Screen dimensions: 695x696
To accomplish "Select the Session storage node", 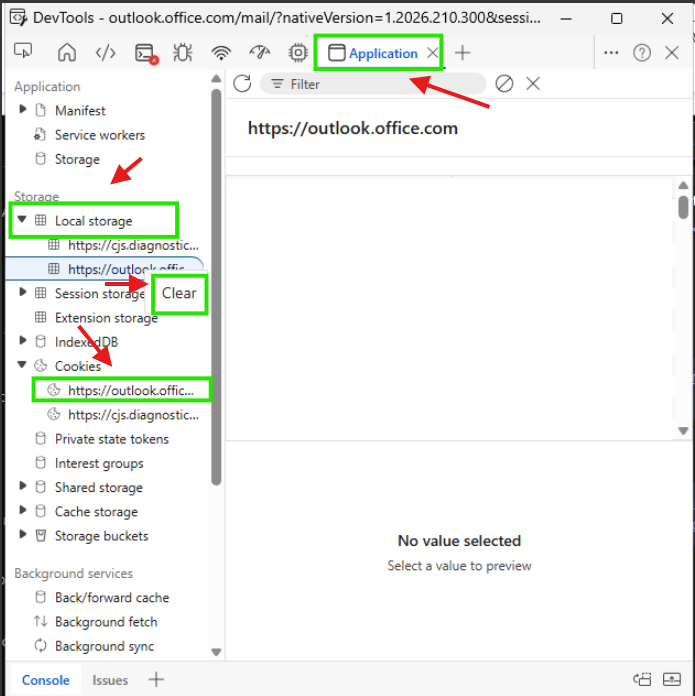I will pyautogui.click(x=100, y=293).
